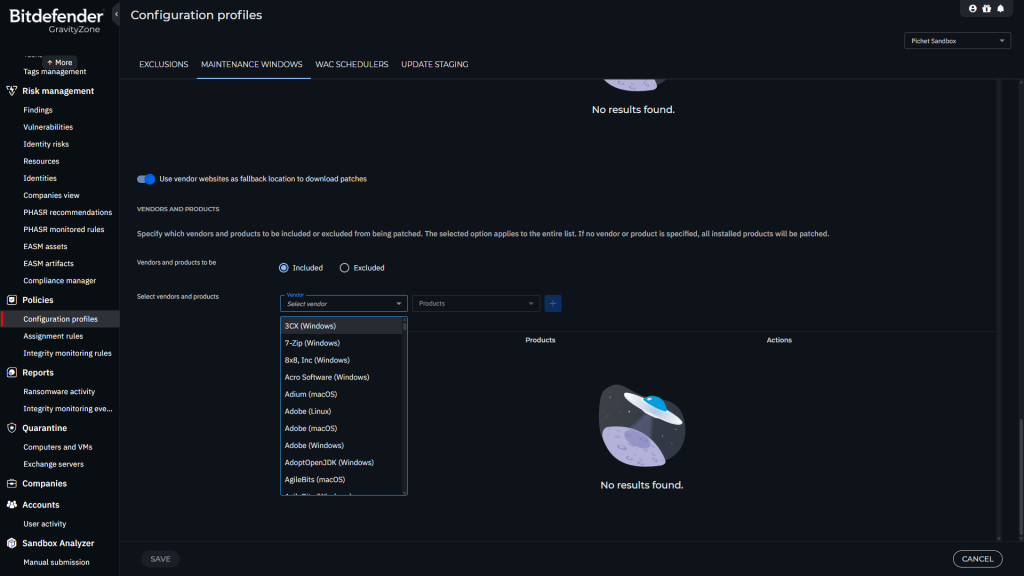Click the More button in the sidebar

60,62
